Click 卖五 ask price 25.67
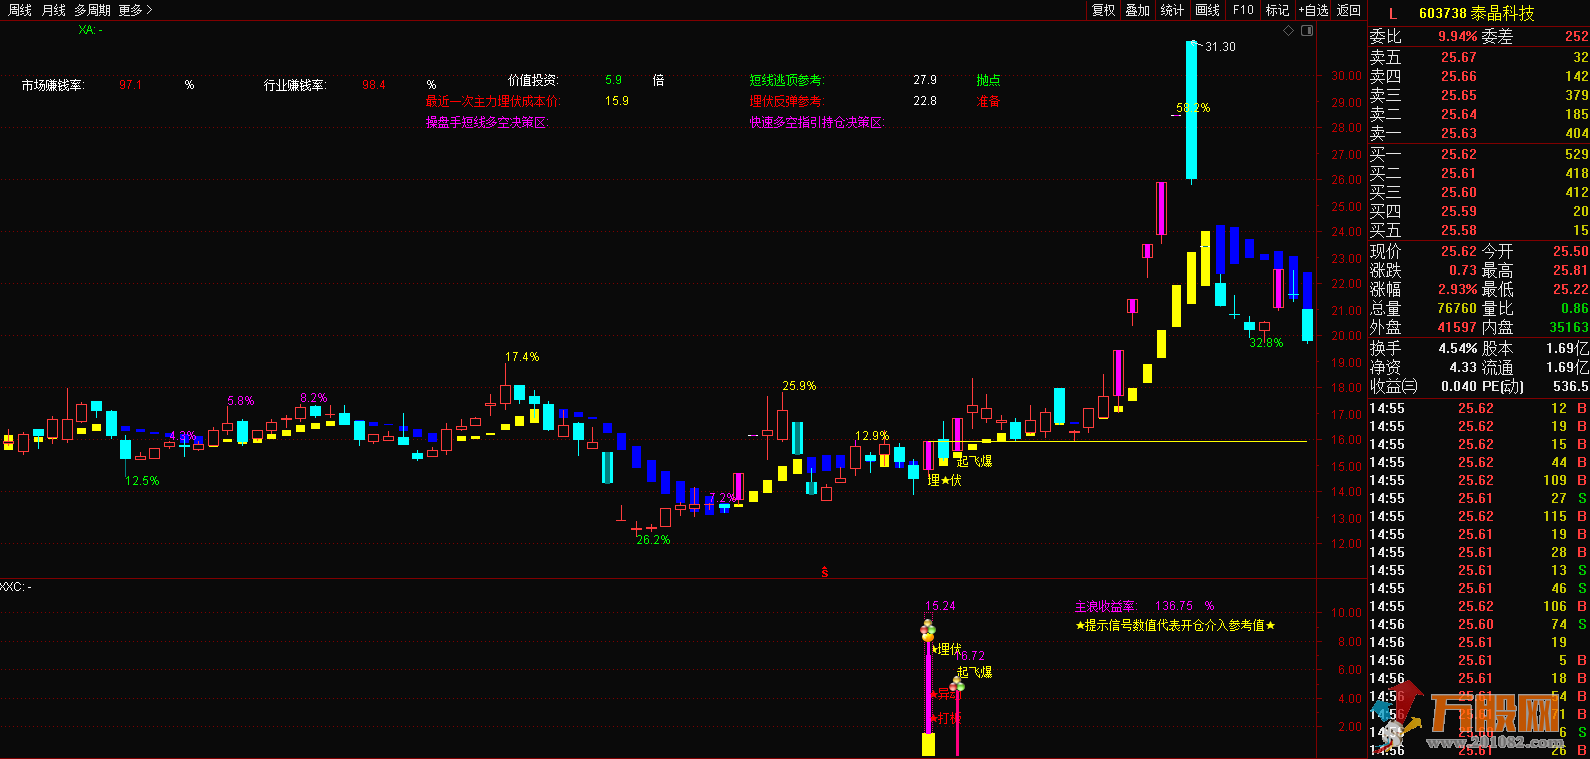 point(1458,58)
